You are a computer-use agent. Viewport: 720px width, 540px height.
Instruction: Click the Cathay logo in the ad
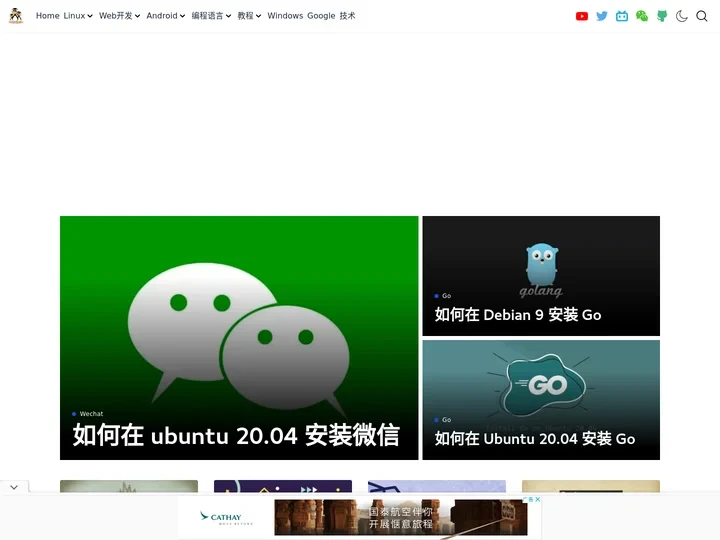pos(226,518)
